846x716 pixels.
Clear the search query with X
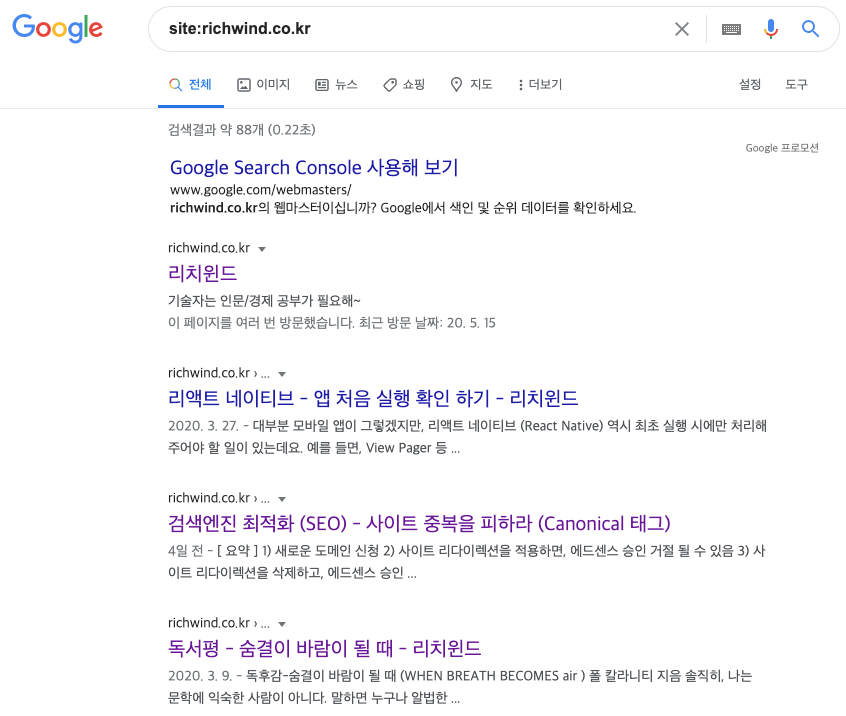click(682, 29)
